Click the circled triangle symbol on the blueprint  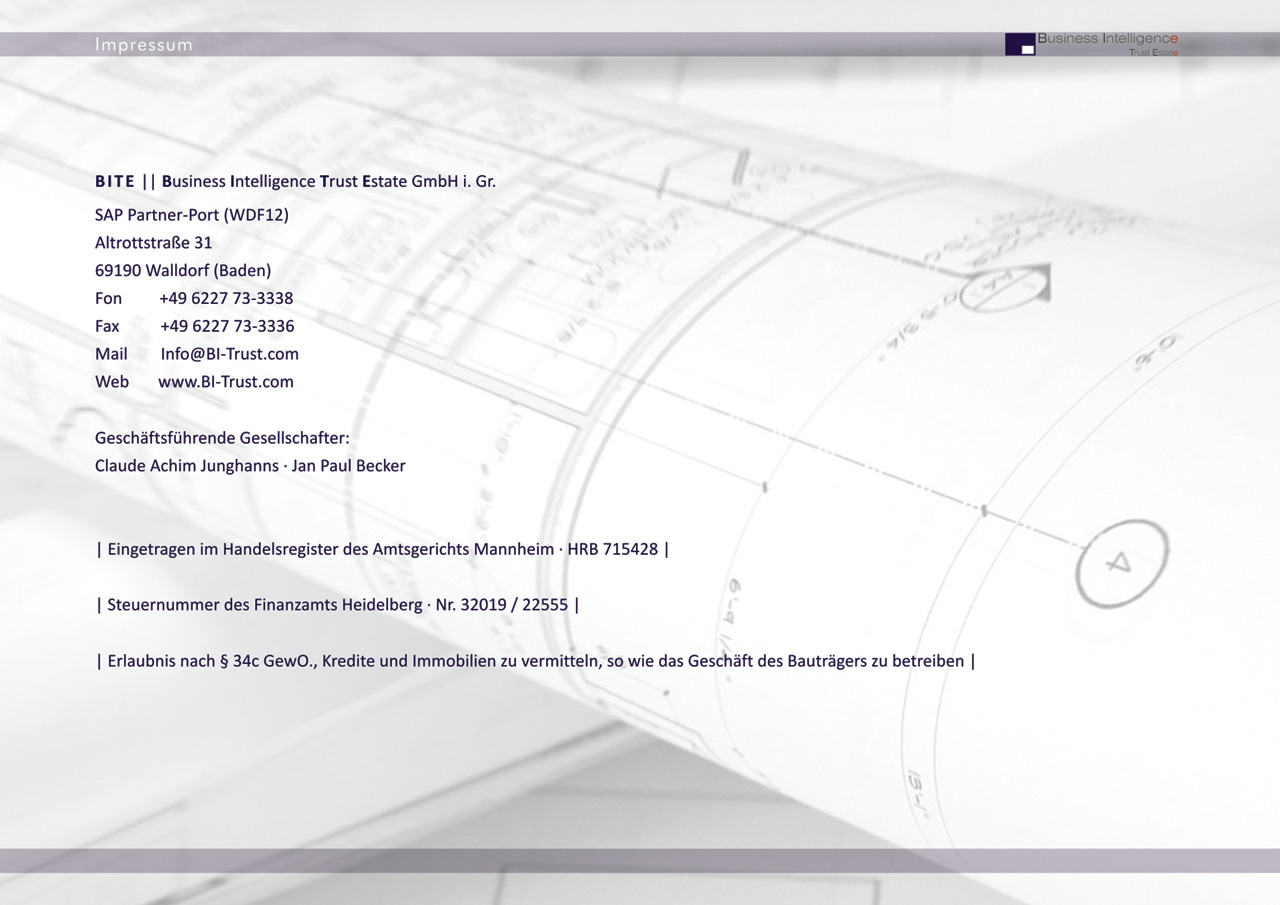(x=1121, y=563)
